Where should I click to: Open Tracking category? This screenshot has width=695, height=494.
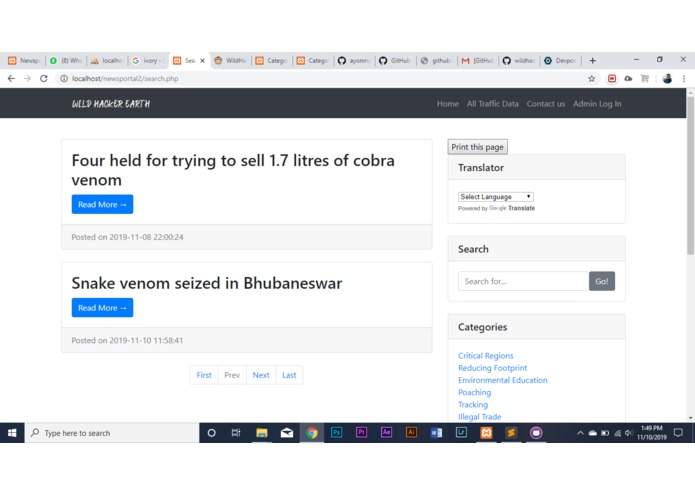pyautogui.click(x=472, y=405)
